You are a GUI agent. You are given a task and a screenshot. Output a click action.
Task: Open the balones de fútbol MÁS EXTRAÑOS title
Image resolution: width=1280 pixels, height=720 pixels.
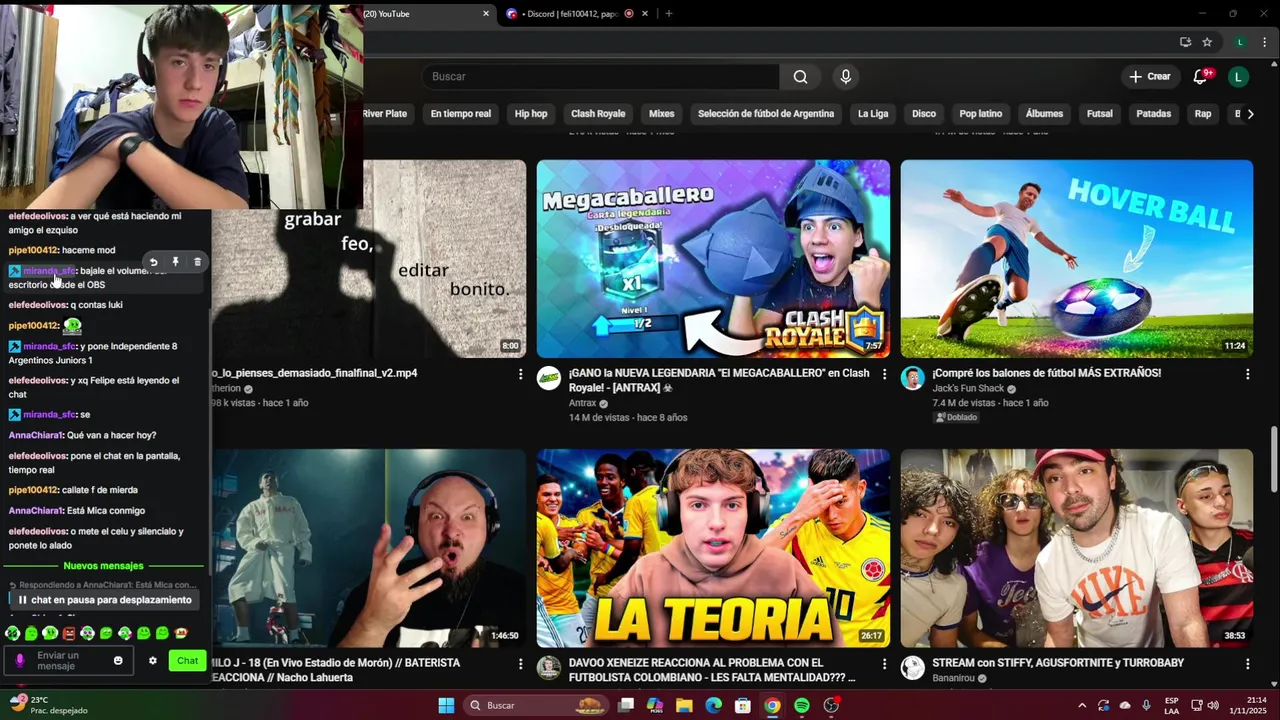[1046, 373]
